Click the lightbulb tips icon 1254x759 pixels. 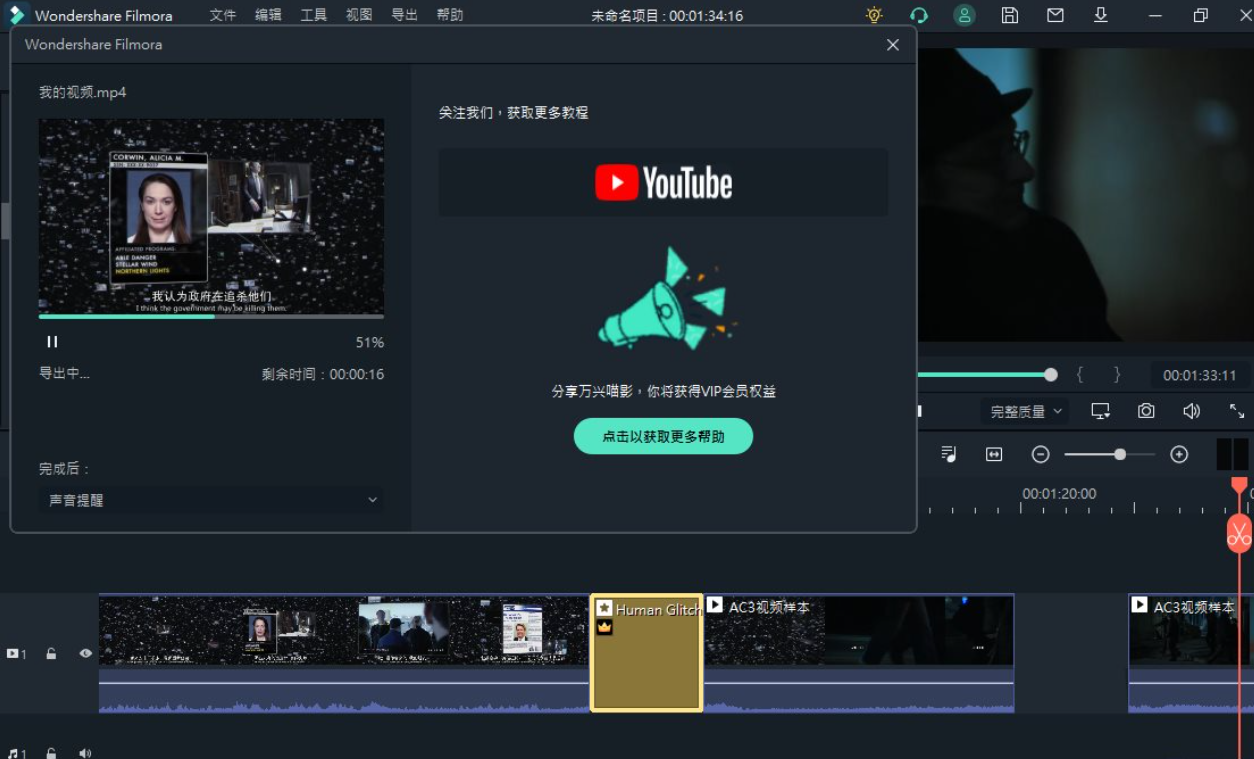coord(874,15)
